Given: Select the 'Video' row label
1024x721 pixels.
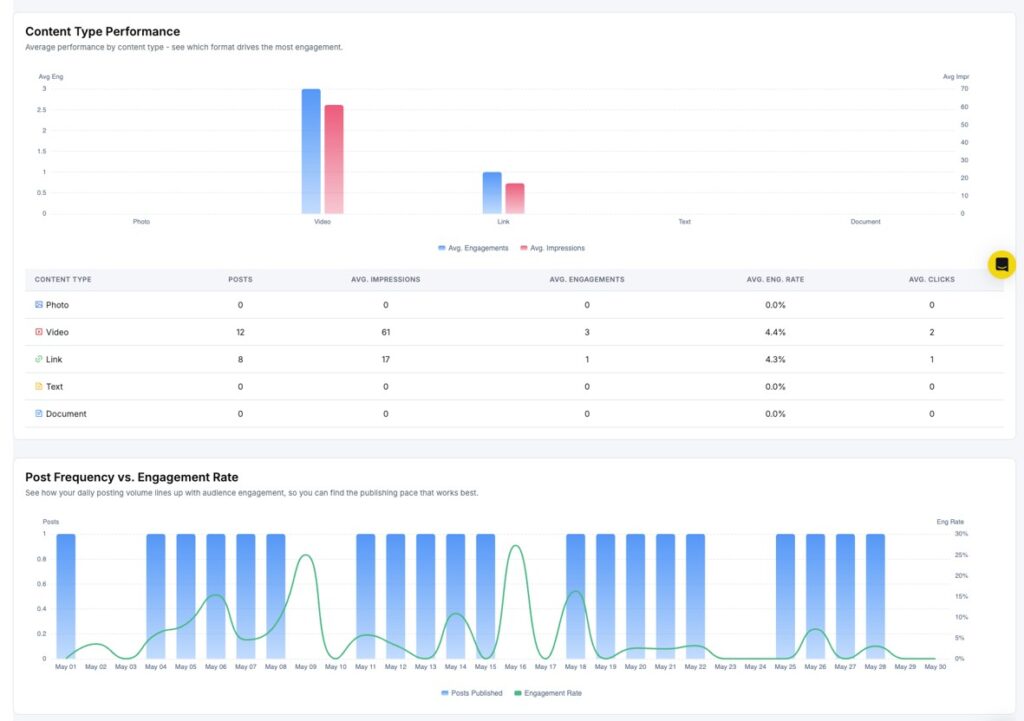Looking at the screenshot, I should (x=57, y=332).
